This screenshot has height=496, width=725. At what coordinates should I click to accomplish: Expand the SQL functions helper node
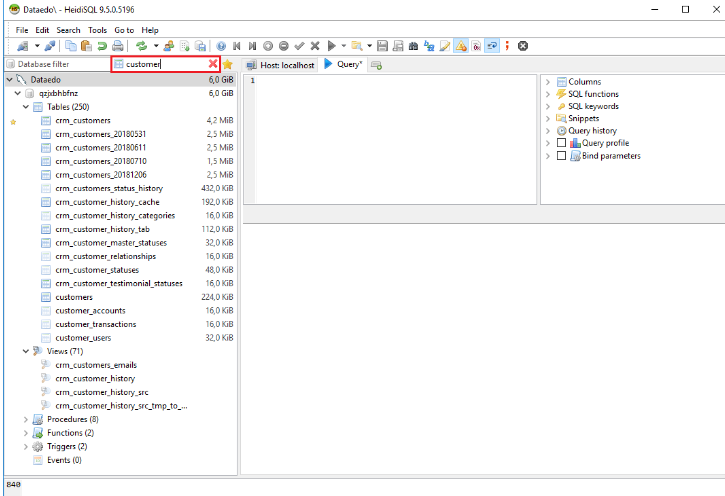[x=548, y=94]
